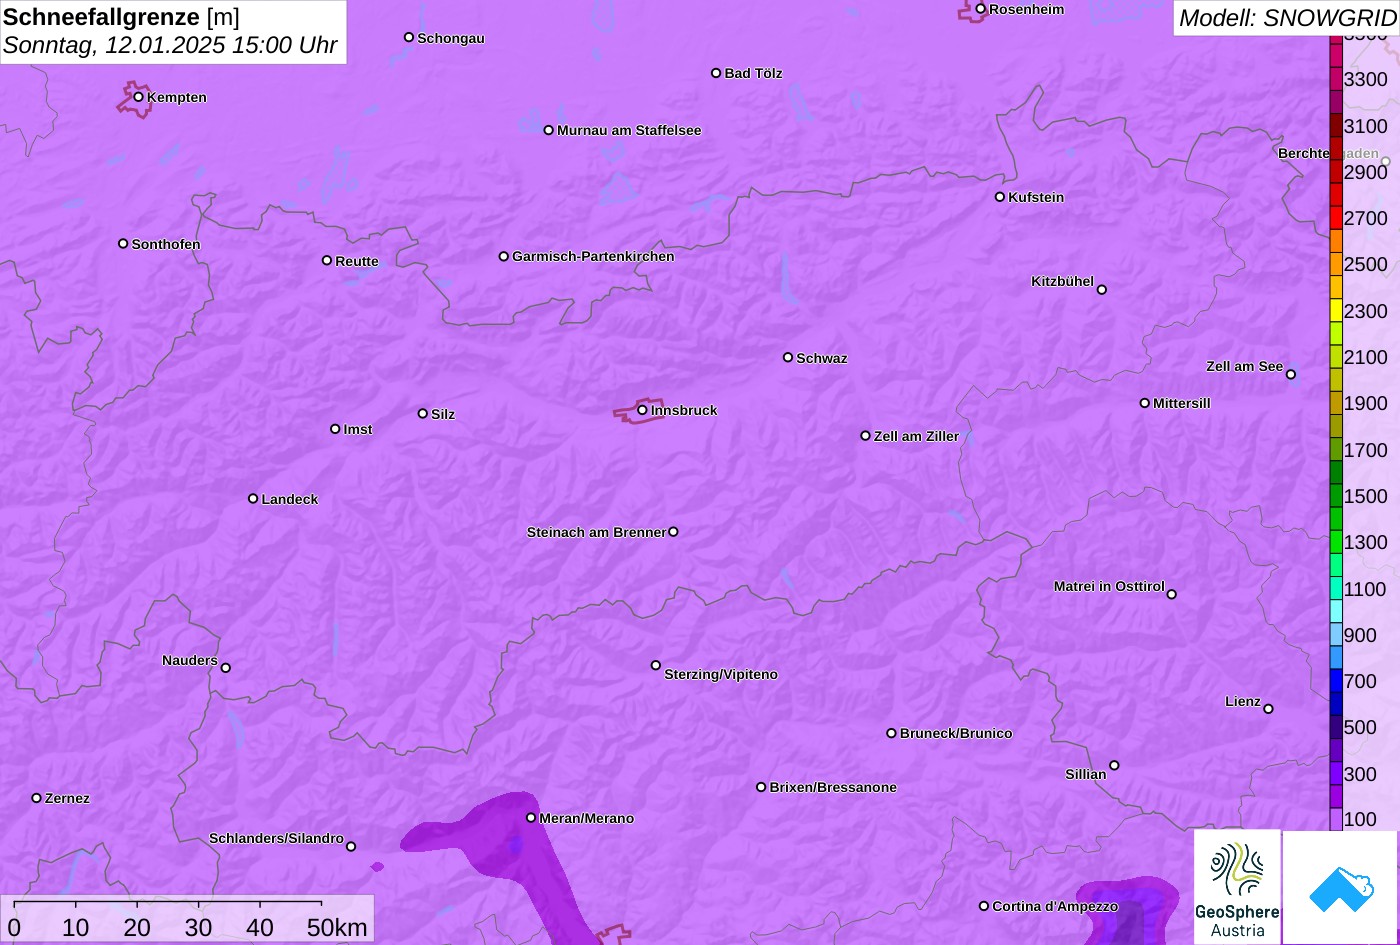Screen dimensions: 1400x945
Task: Select the Kufstein marker dot
Action: pos(1000,197)
